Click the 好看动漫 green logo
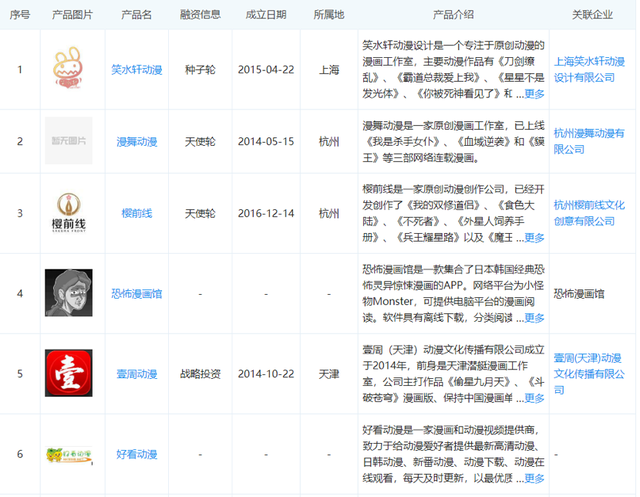This screenshot has width=640, height=497. pos(69,454)
